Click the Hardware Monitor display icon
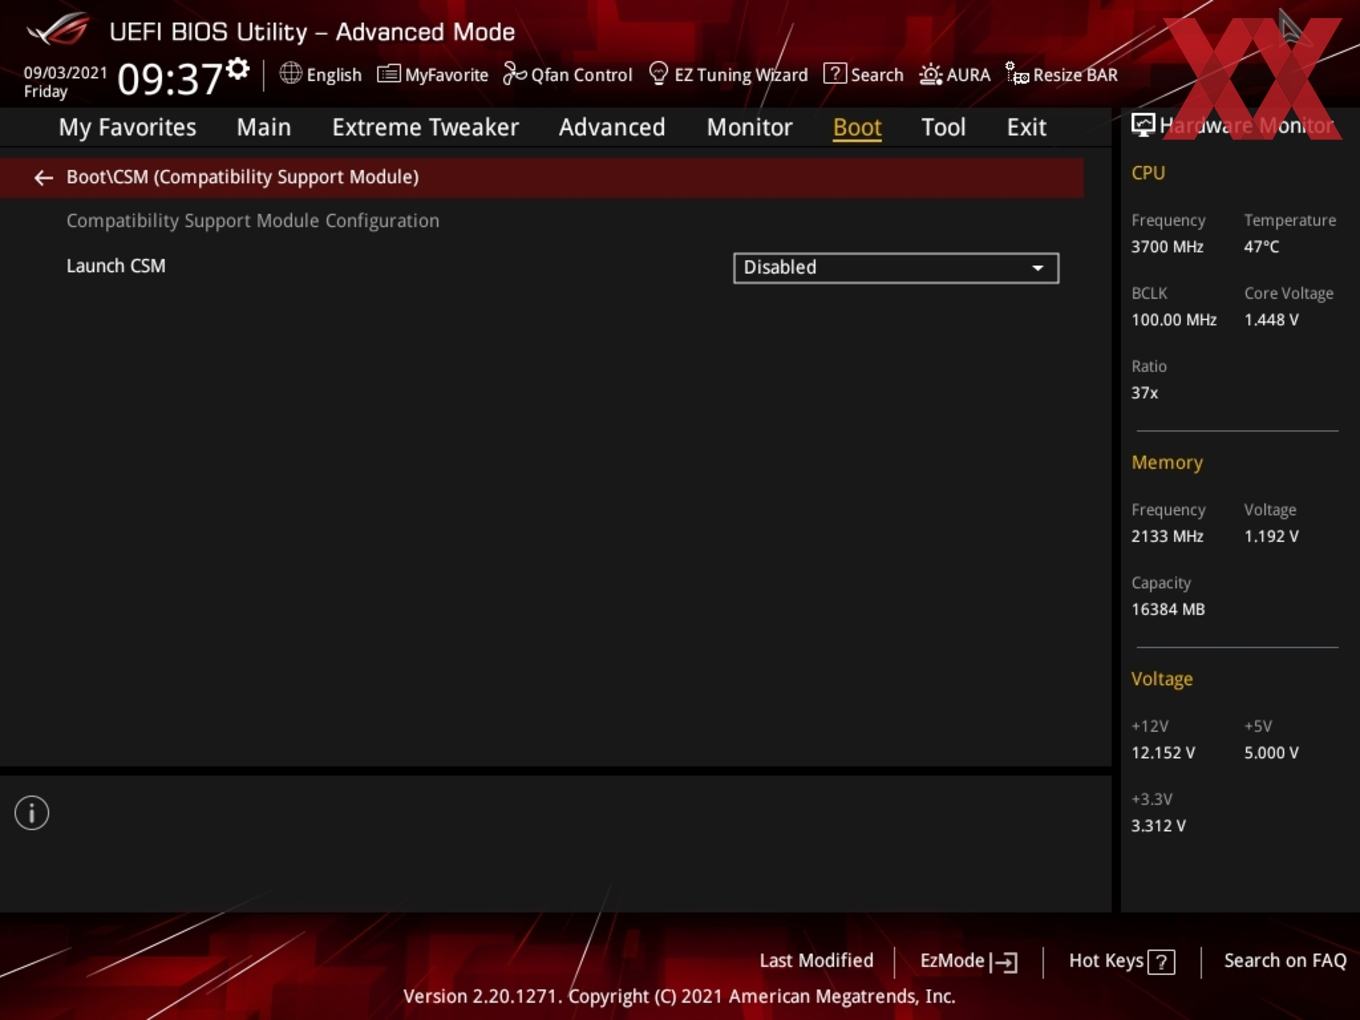Screen dimensions: 1360x1020 pyautogui.click(x=1143, y=125)
